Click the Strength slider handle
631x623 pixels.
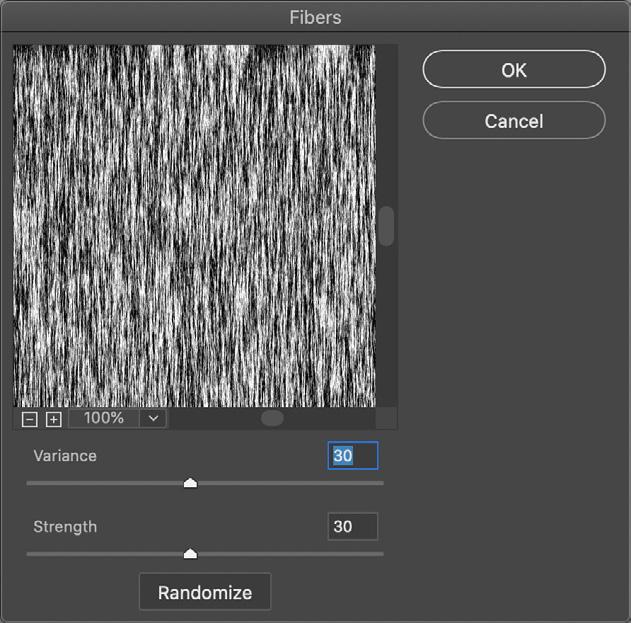tap(190, 553)
